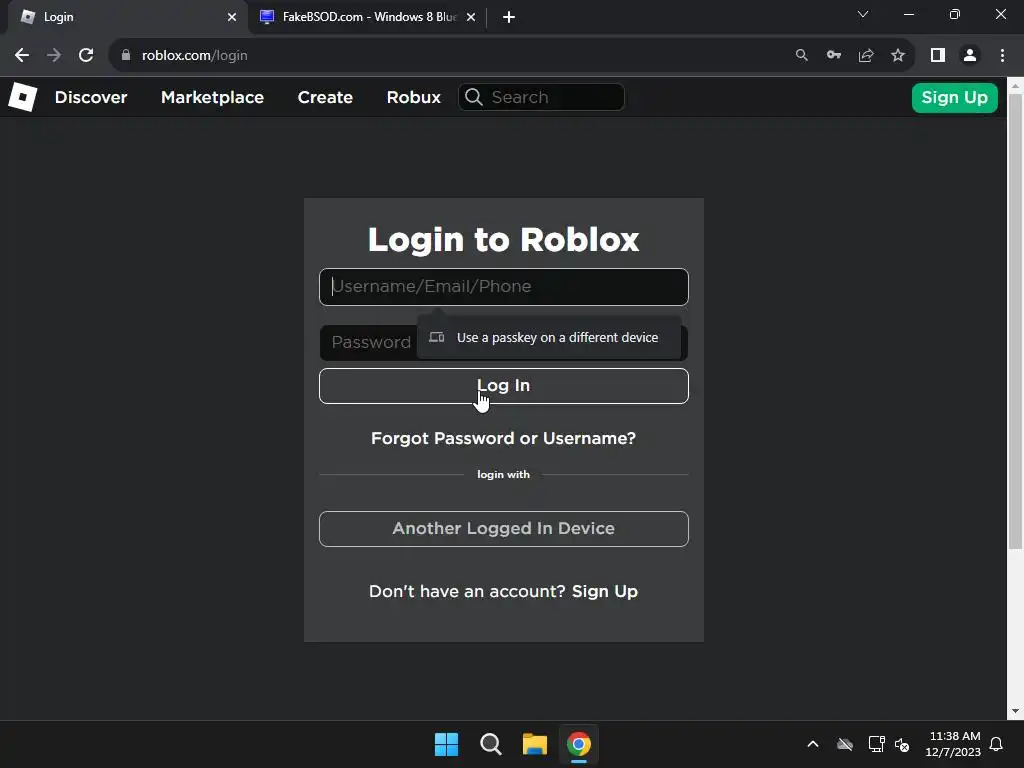
Task: Open the Chrome profile avatar
Action: tap(970, 56)
